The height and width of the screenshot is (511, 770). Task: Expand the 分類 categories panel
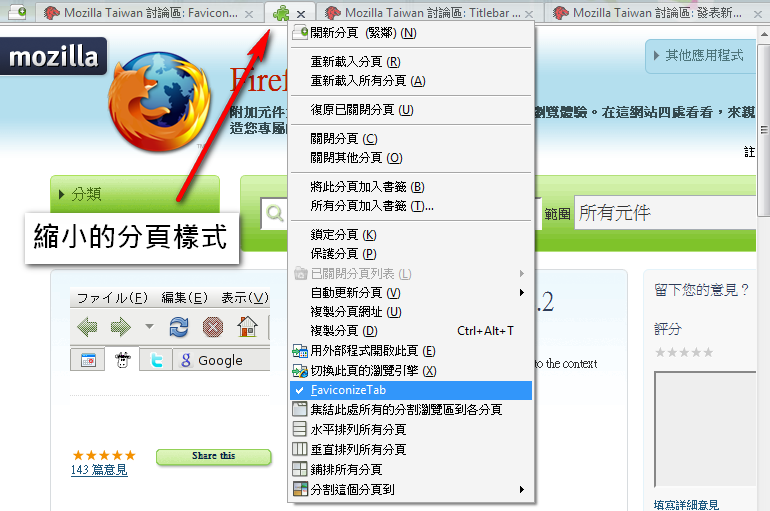point(135,194)
